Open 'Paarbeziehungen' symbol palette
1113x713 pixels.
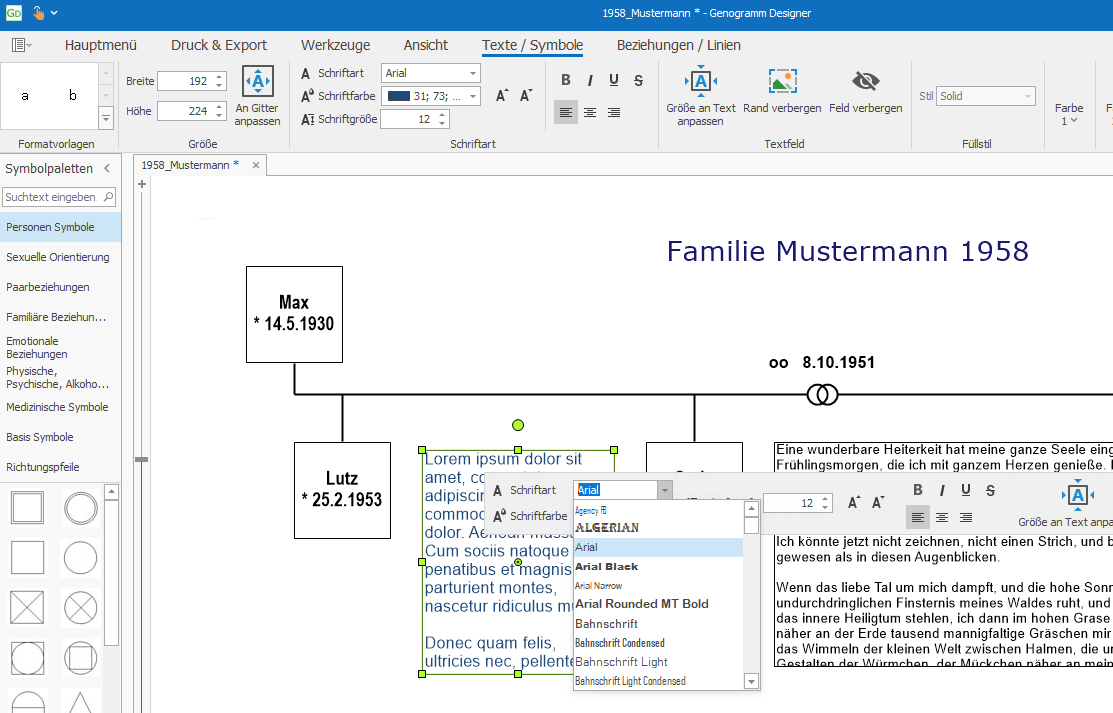[48, 287]
